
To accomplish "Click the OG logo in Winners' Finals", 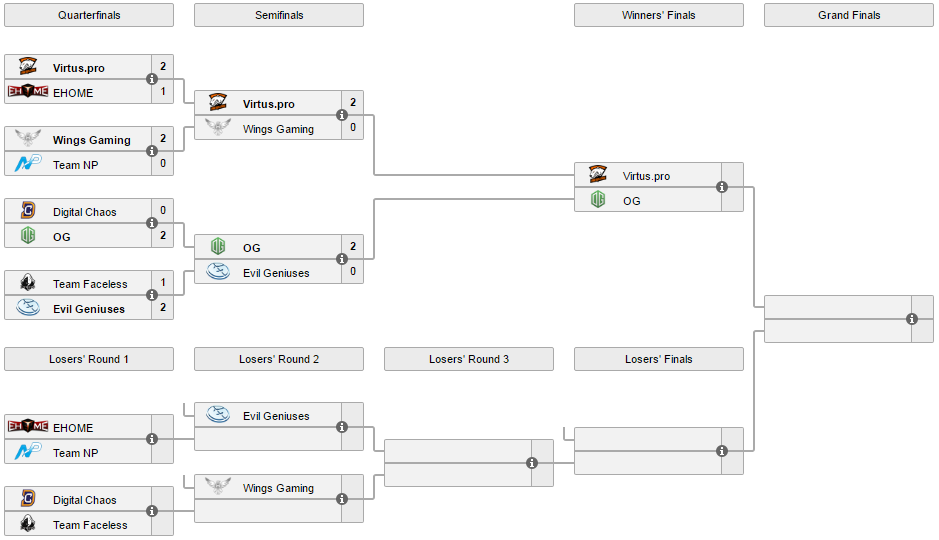I will coord(598,200).
